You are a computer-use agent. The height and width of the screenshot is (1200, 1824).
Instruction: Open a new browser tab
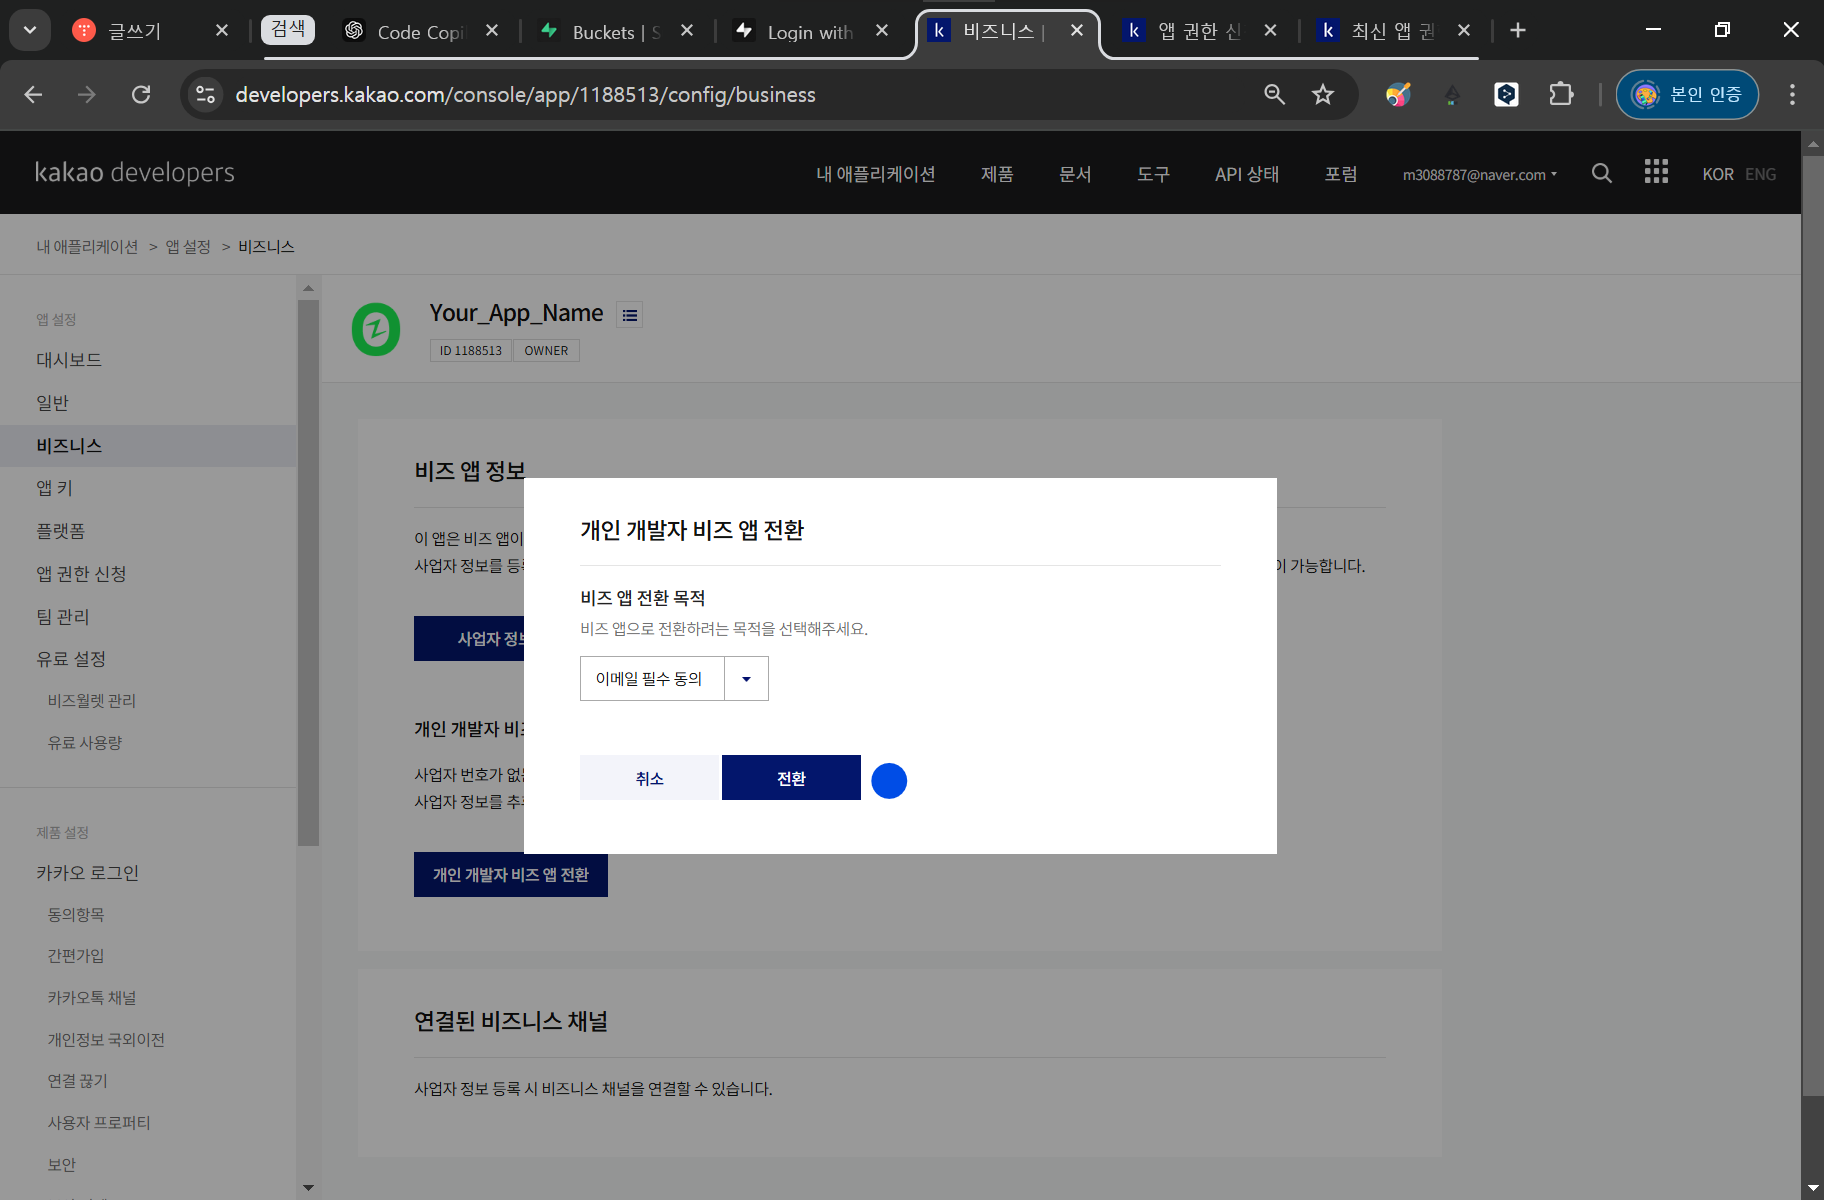(1518, 30)
